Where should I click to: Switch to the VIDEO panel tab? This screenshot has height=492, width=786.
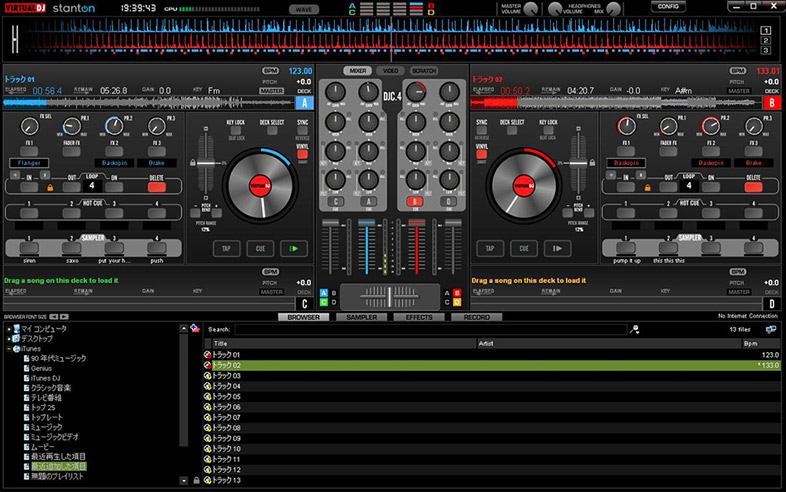[390, 71]
